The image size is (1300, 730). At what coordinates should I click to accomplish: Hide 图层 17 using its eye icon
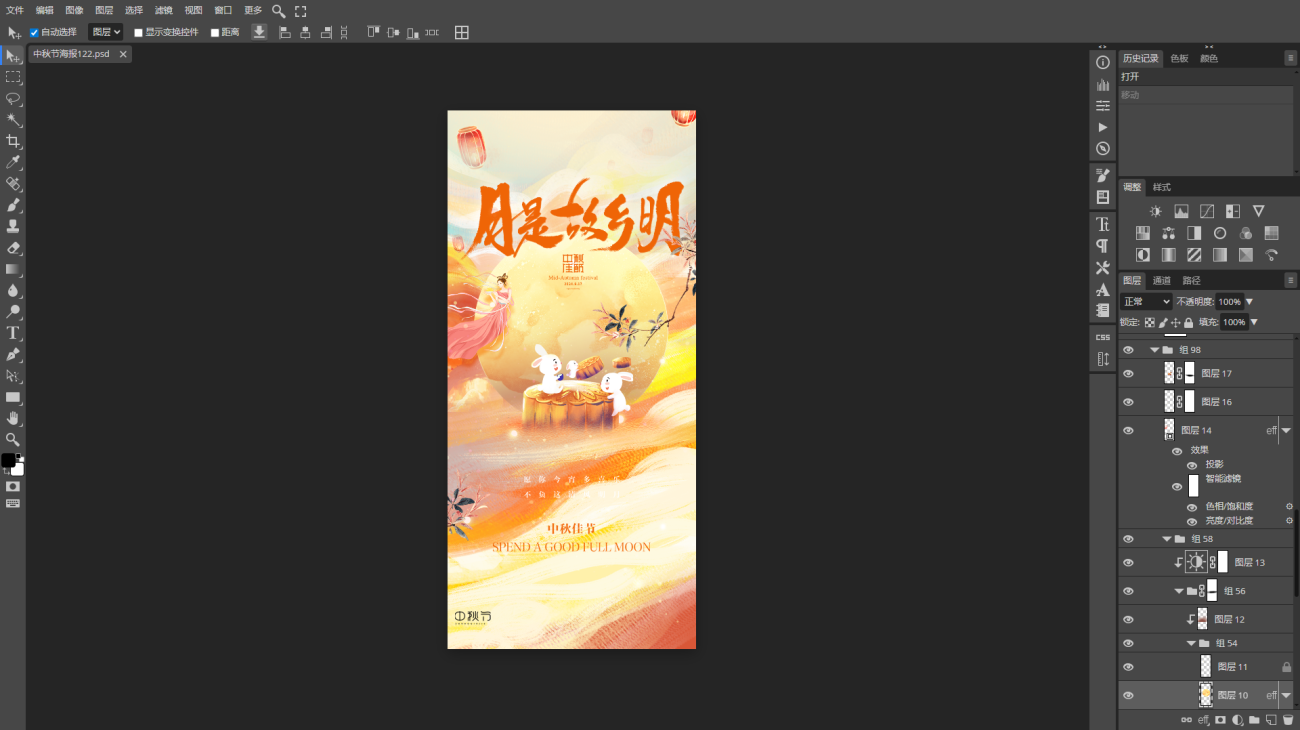[1128, 373]
